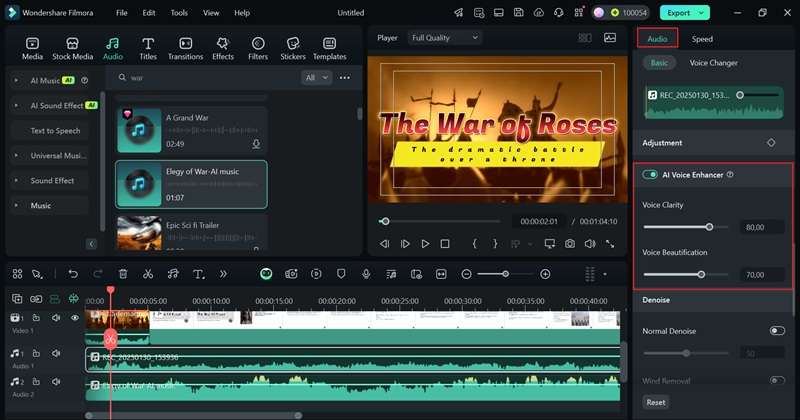Enable the Wind Removal toggle
The height and width of the screenshot is (420, 800).
tap(777, 380)
